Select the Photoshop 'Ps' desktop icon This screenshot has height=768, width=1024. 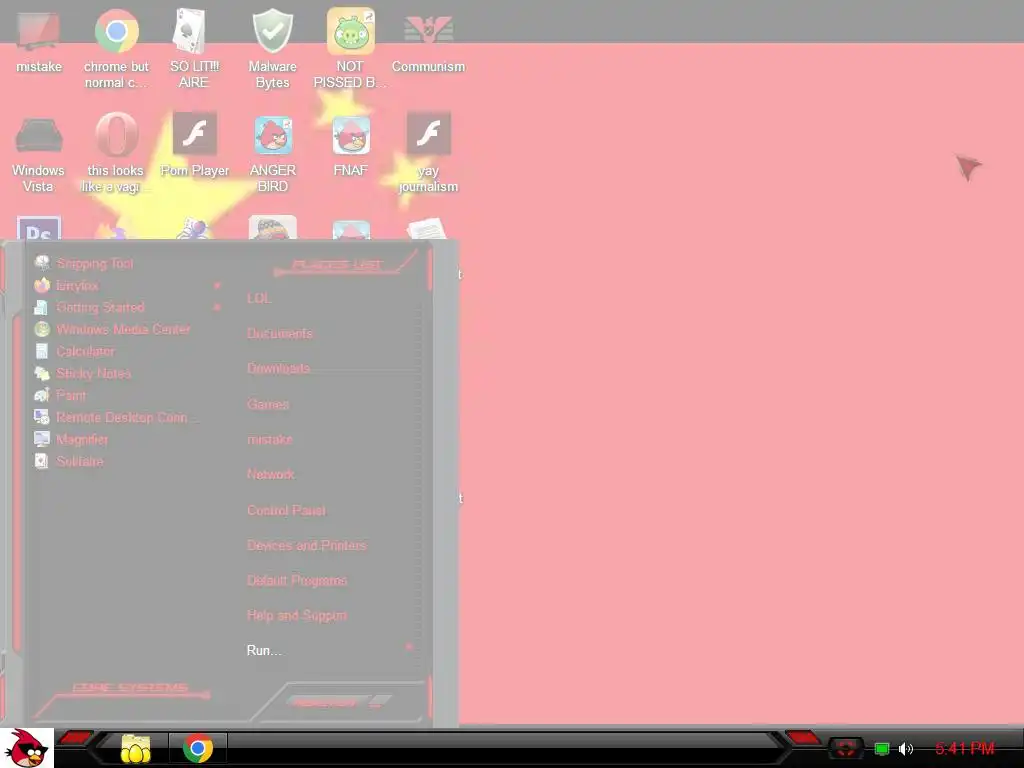click(x=39, y=227)
